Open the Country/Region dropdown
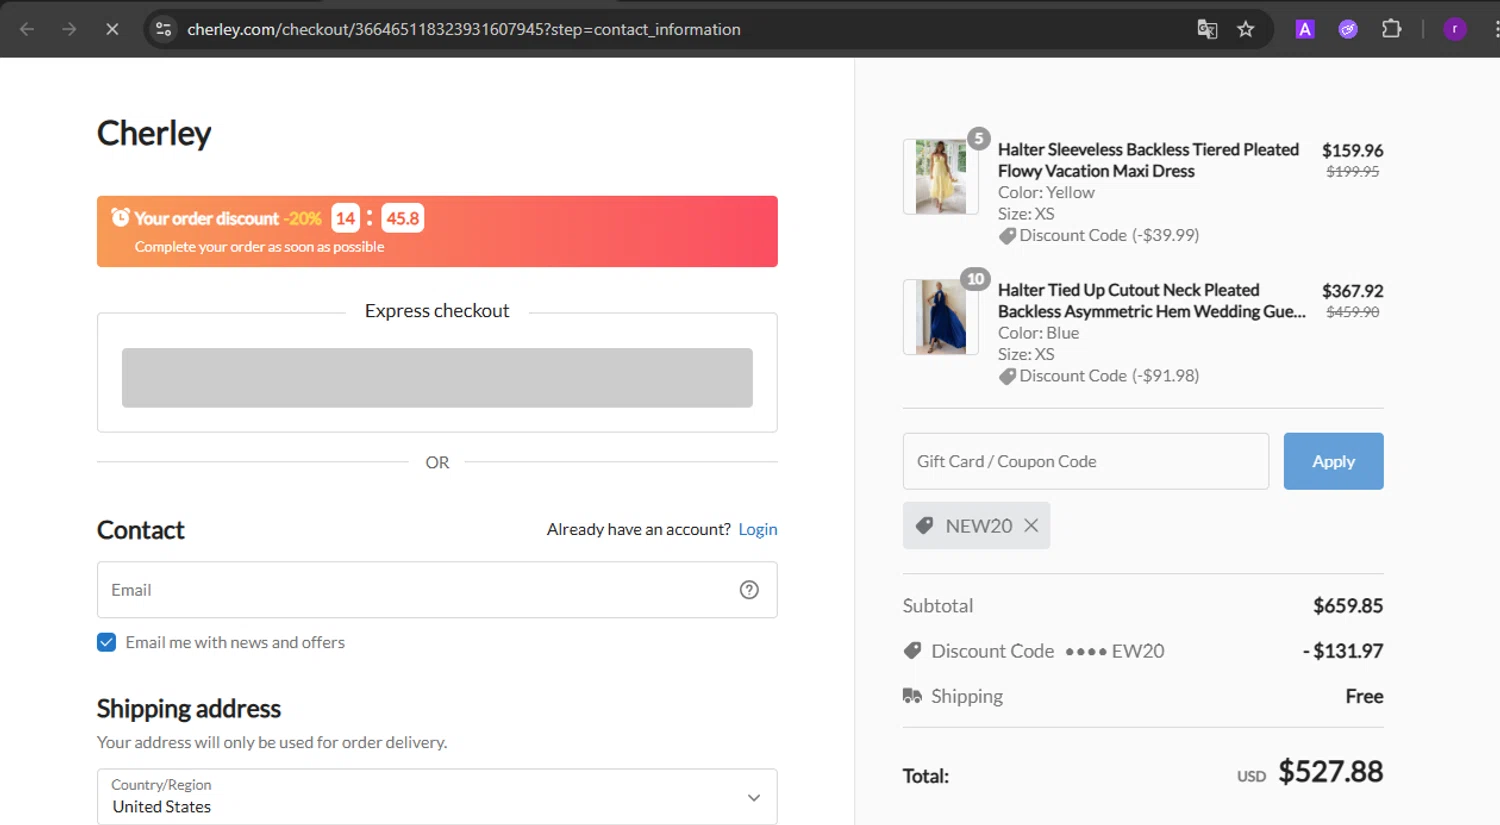 [x=437, y=797]
